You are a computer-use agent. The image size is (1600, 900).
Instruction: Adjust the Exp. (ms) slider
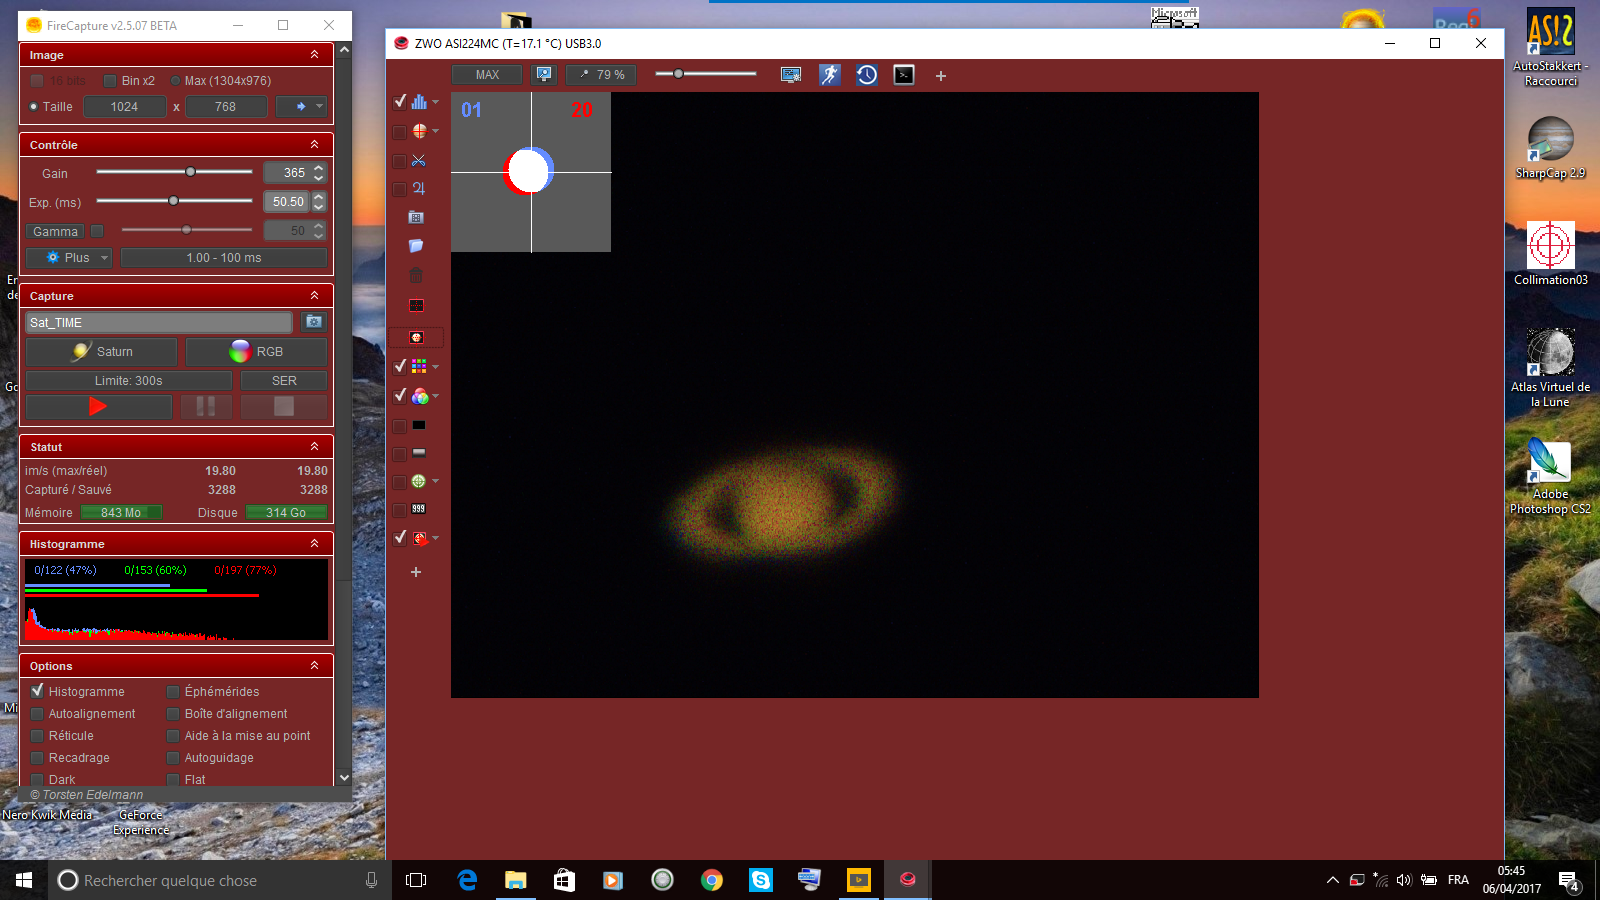(x=173, y=201)
